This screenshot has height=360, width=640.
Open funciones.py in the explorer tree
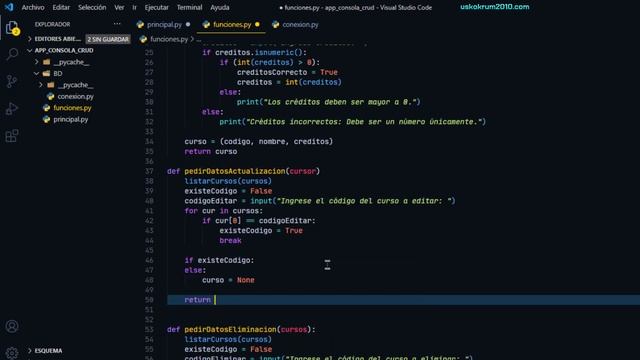72,108
